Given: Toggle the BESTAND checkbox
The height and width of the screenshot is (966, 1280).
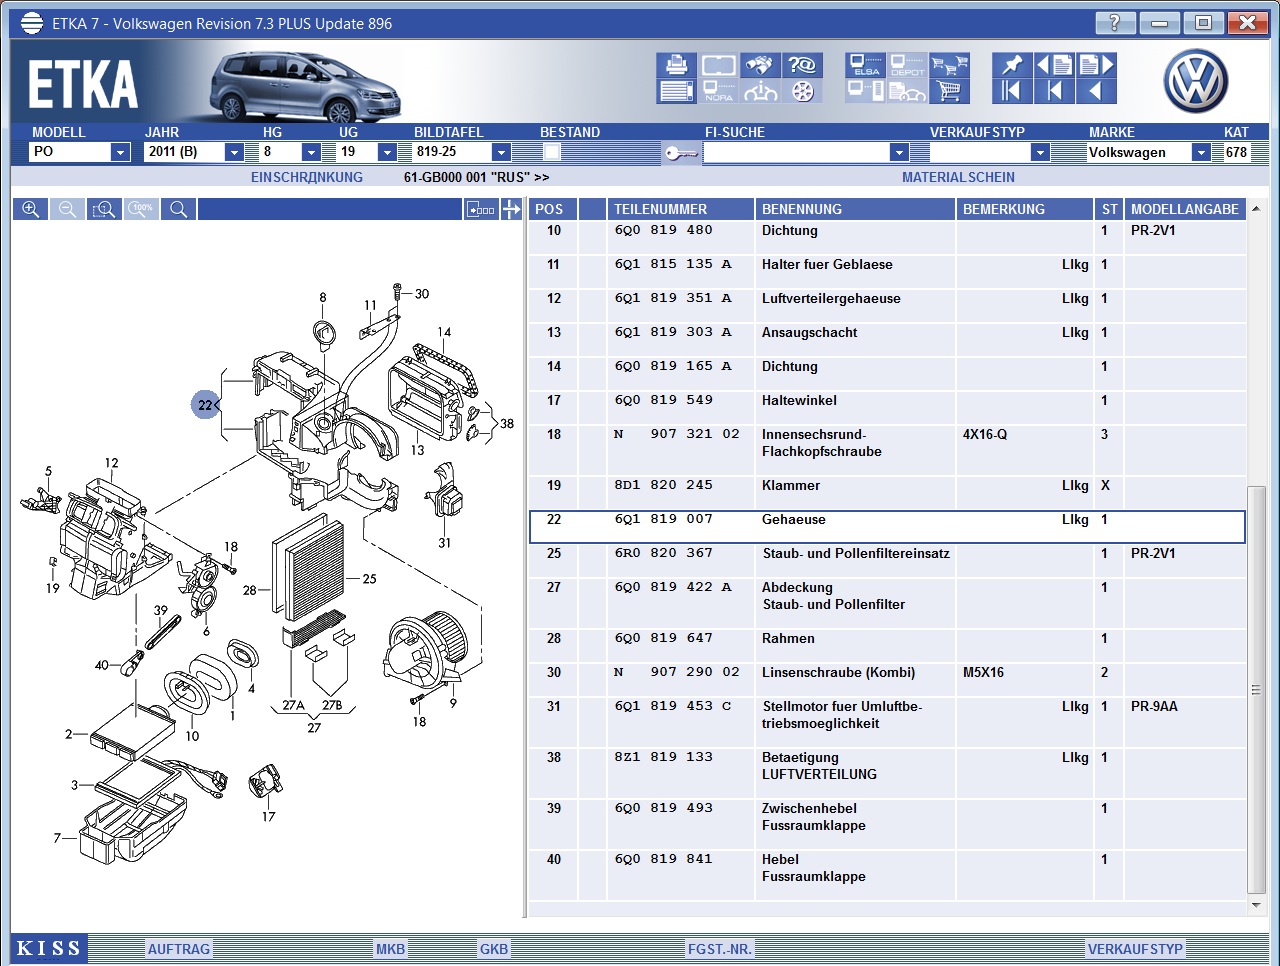Looking at the screenshot, I should pyautogui.click(x=551, y=152).
